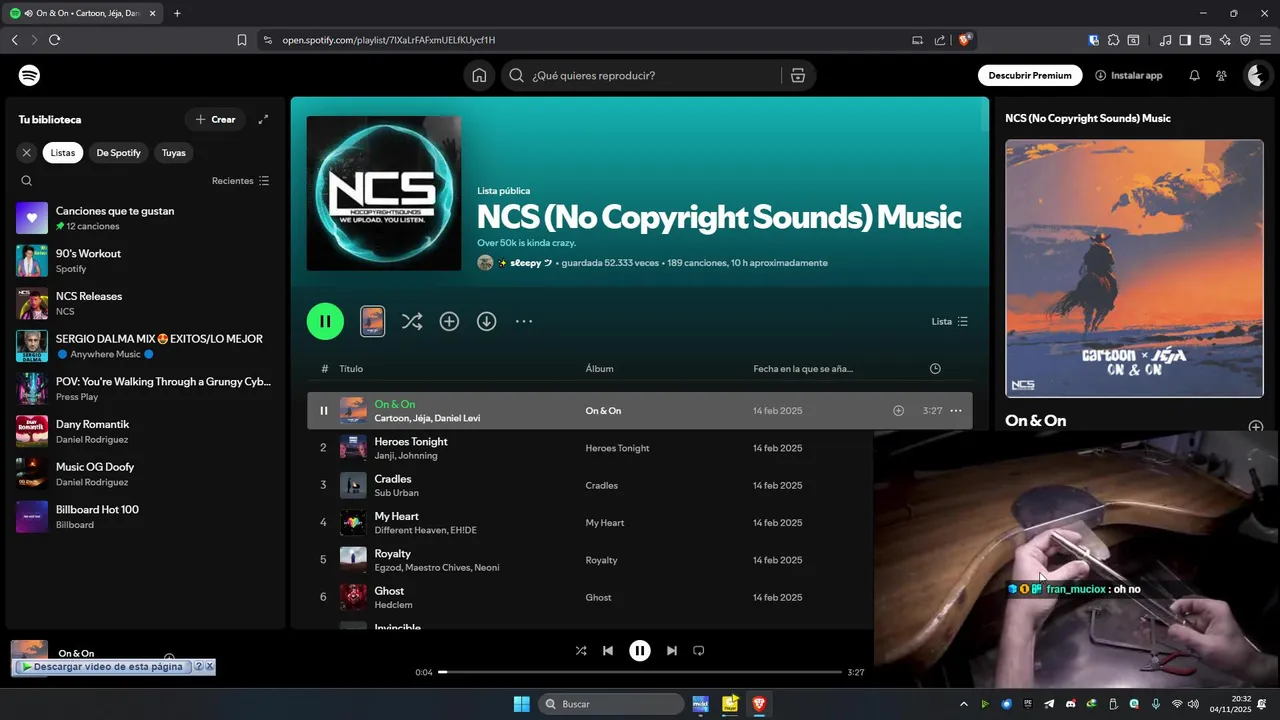Click the Descubrir Premium button

[1029, 75]
